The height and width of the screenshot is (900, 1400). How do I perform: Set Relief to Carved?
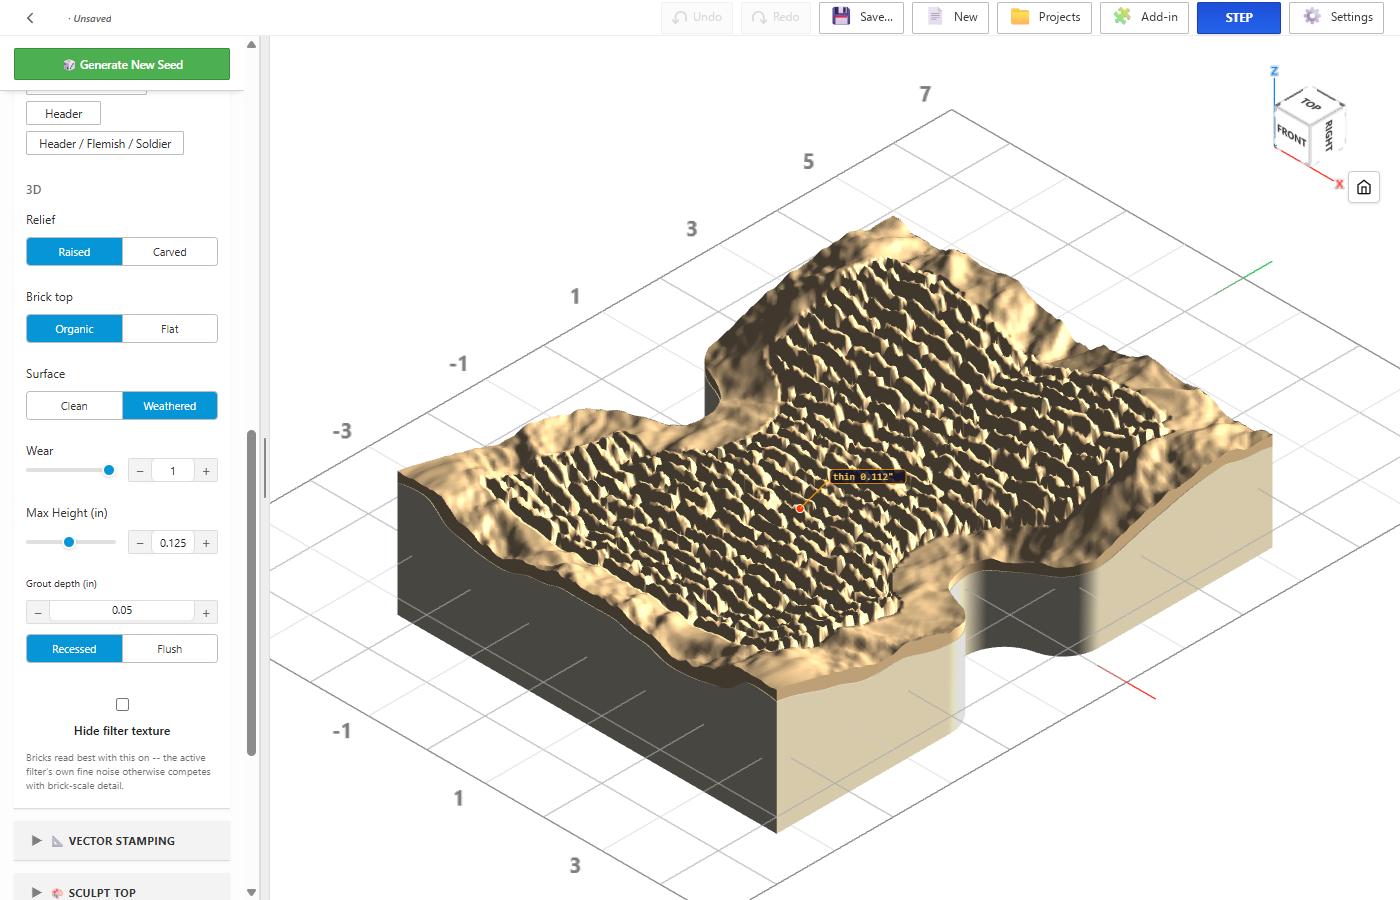tap(170, 252)
